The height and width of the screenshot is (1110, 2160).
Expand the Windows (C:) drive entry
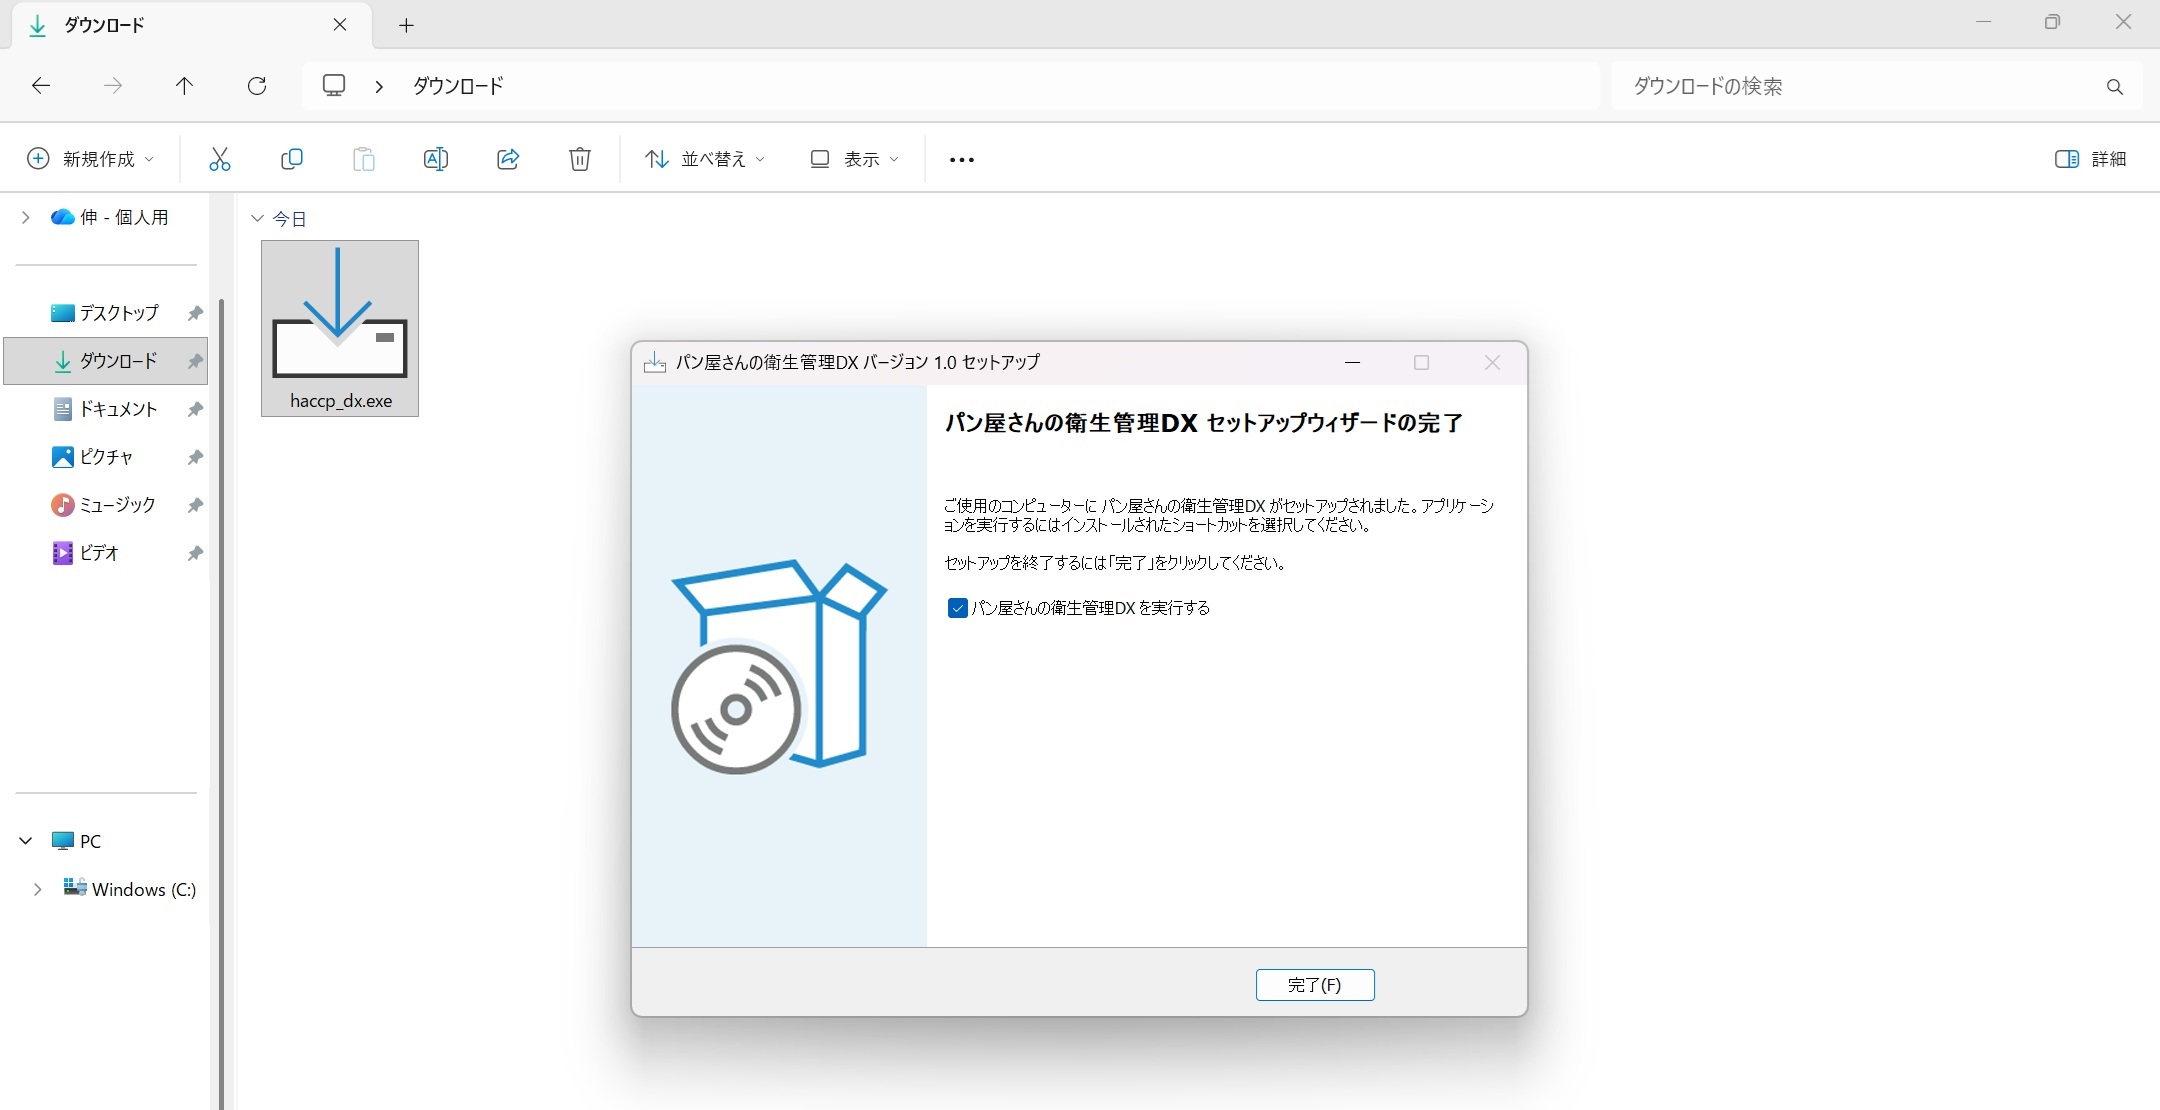pyautogui.click(x=38, y=888)
